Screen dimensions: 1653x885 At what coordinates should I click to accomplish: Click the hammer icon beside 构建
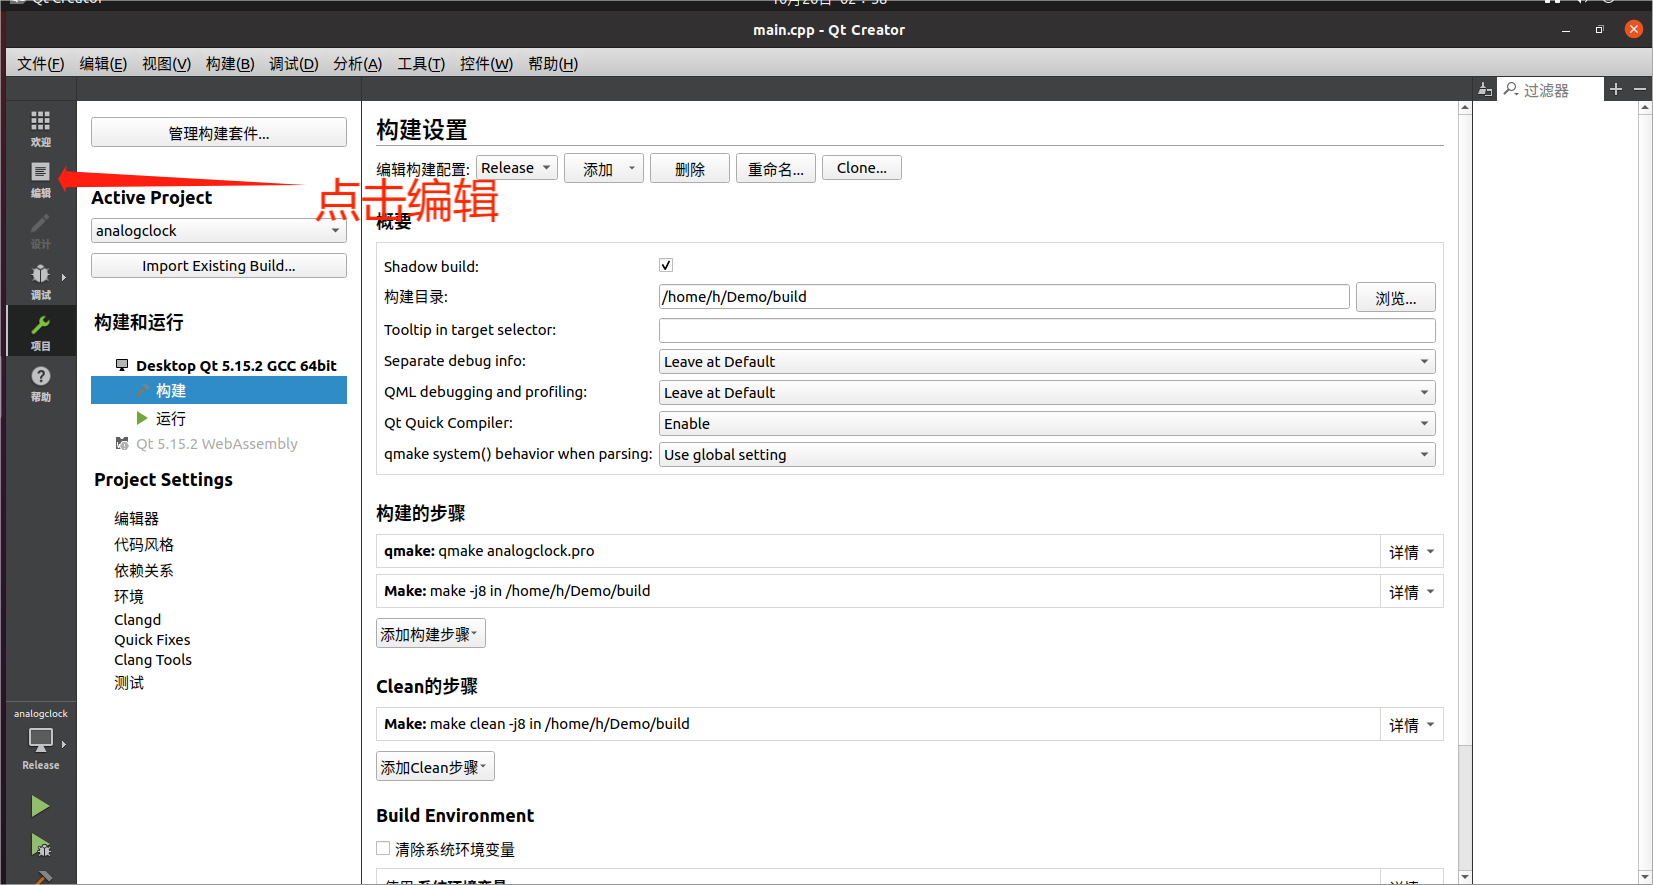coord(142,391)
